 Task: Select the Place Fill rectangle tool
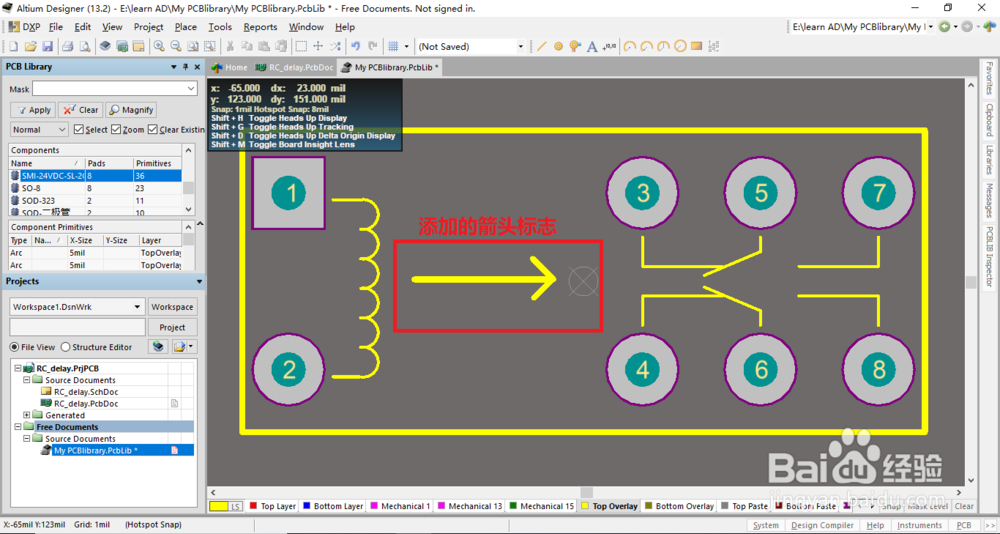click(696, 47)
